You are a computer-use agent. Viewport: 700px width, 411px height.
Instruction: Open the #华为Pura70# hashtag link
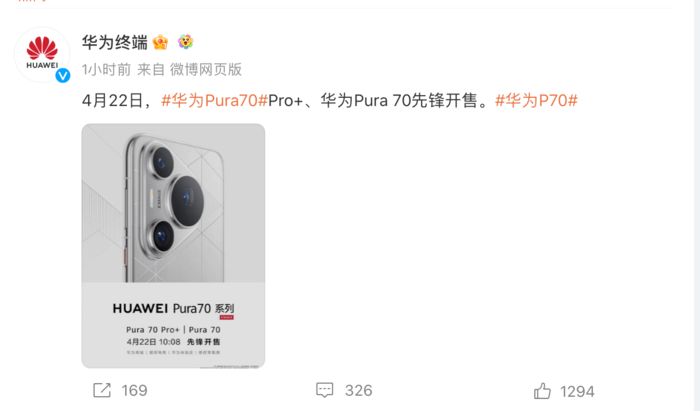click(x=214, y=100)
